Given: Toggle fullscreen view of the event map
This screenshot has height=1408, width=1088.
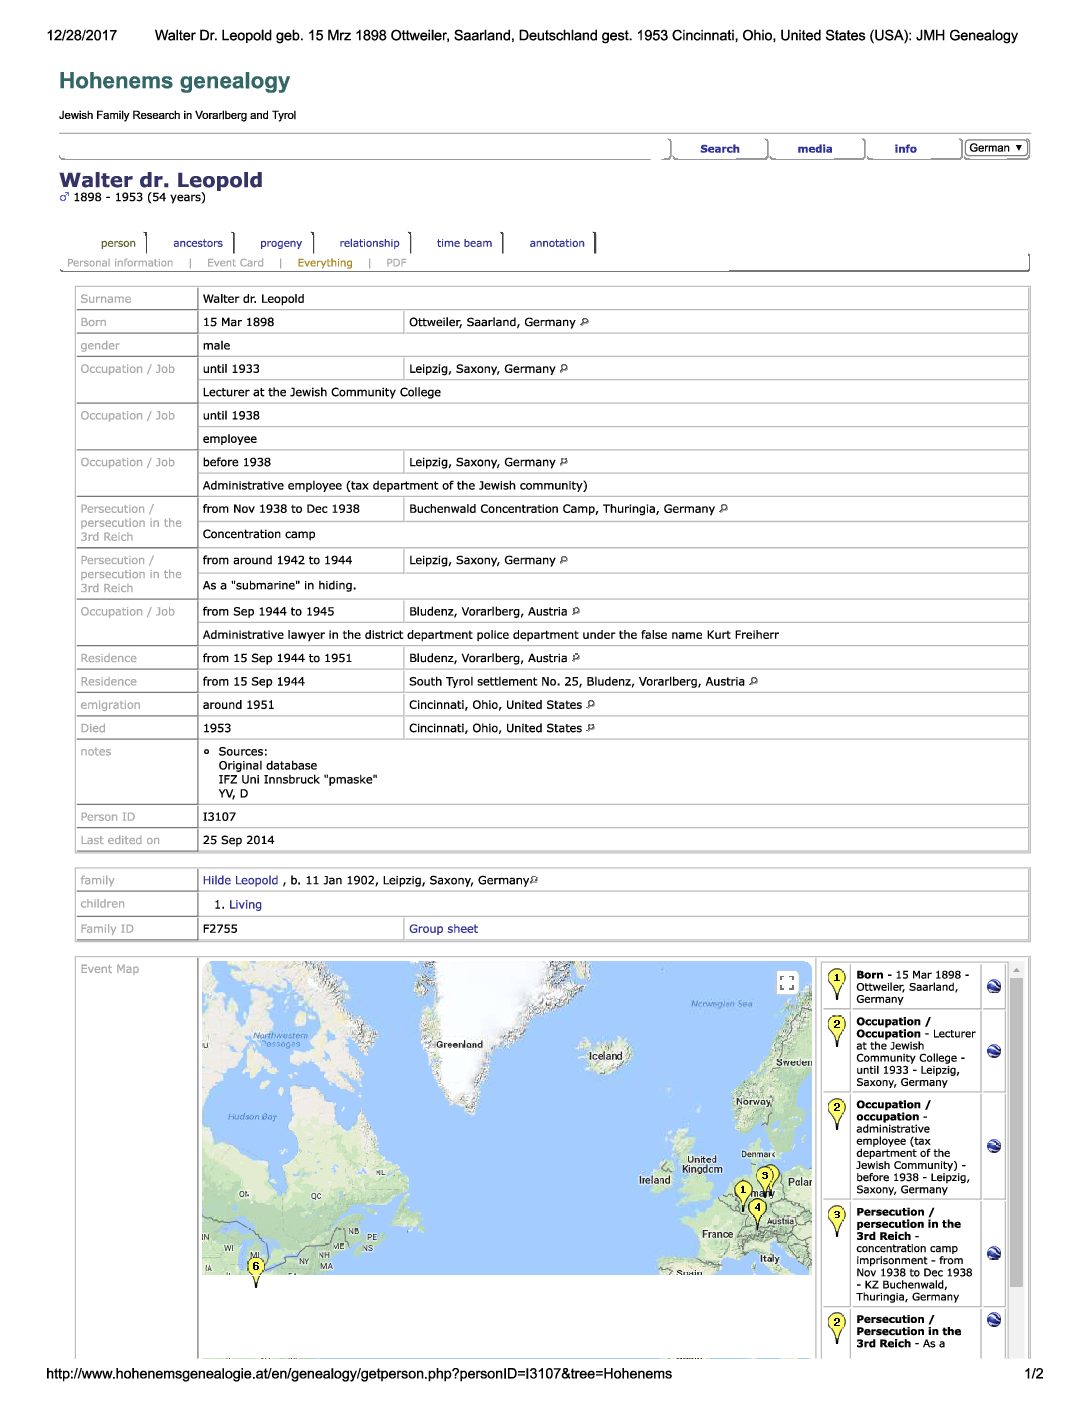Looking at the screenshot, I should 787,982.
